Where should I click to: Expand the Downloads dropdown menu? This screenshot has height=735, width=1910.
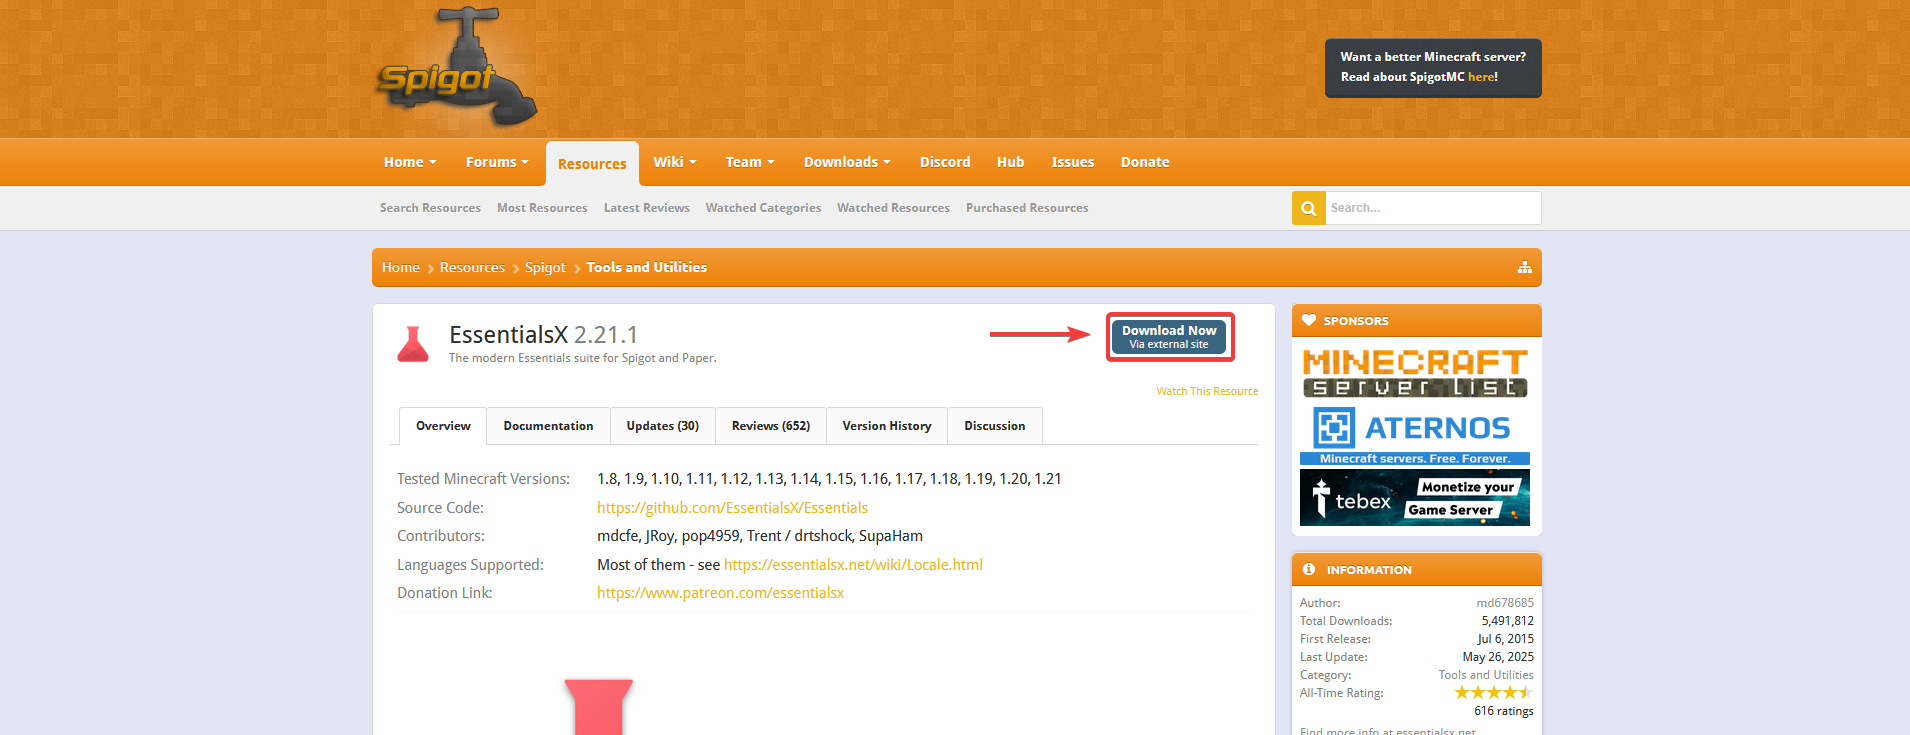(x=846, y=162)
